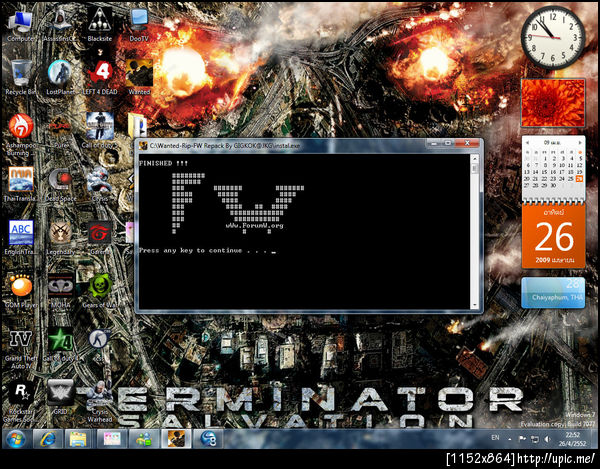Select the Crysis desktop shortcut
Screen dimensions: 600x469
(x=99, y=184)
